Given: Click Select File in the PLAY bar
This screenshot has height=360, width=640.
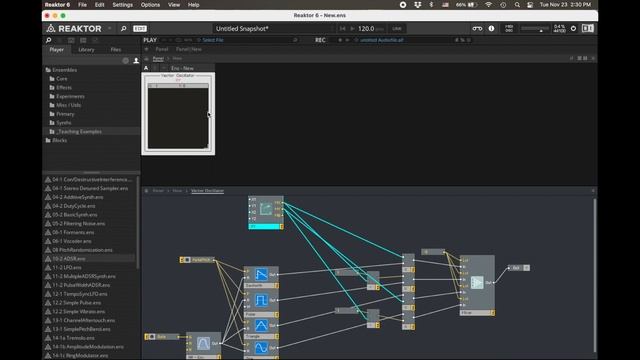Looking at the screenshot, I should (x=213, y=40).
